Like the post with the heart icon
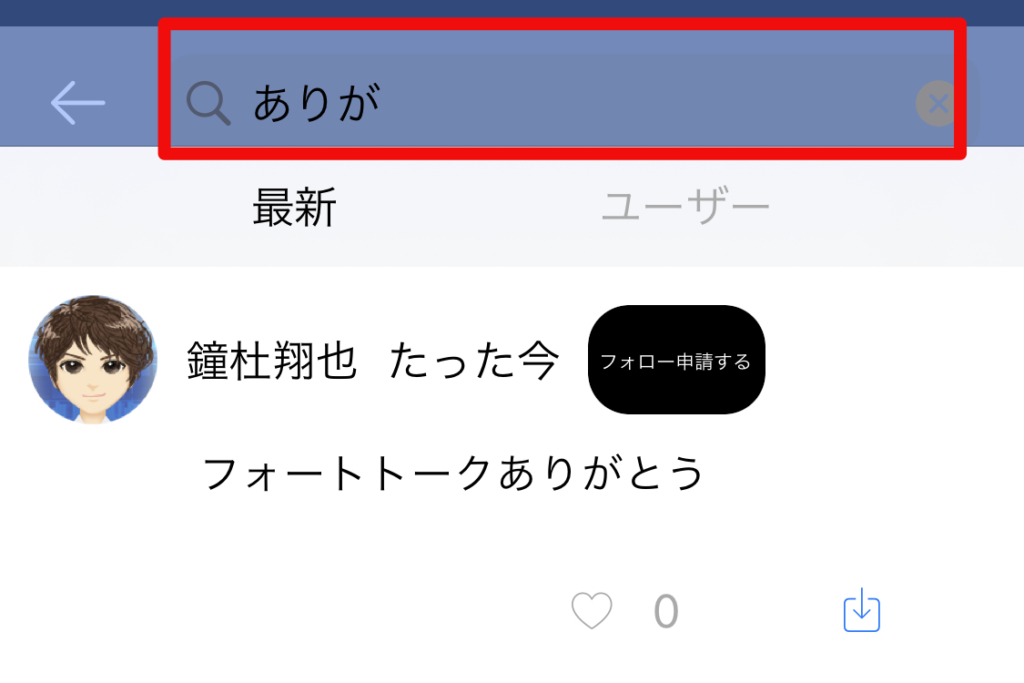Screen dimensions: 1024x683 click(592, 610)
